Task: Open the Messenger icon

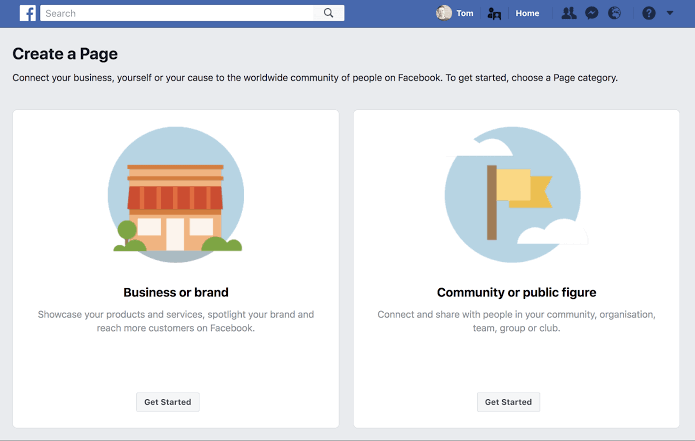Action: tap(591, 13)
